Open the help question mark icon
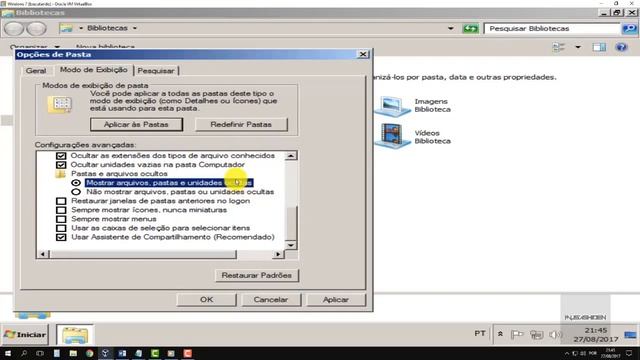The image size is (640, 360). (x=621, y=47)
